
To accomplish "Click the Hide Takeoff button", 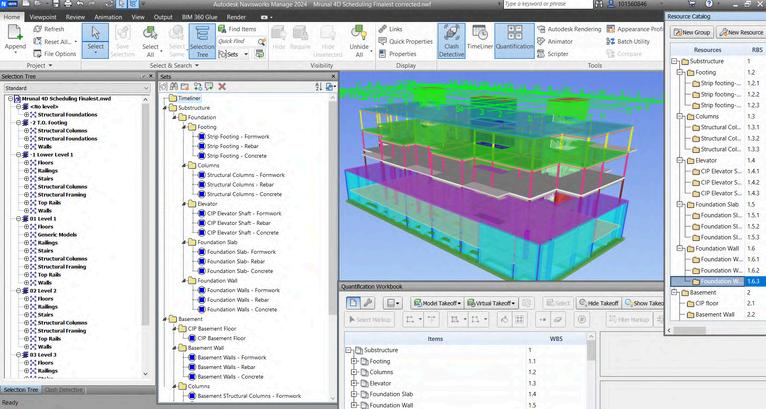I will (598, 303).
